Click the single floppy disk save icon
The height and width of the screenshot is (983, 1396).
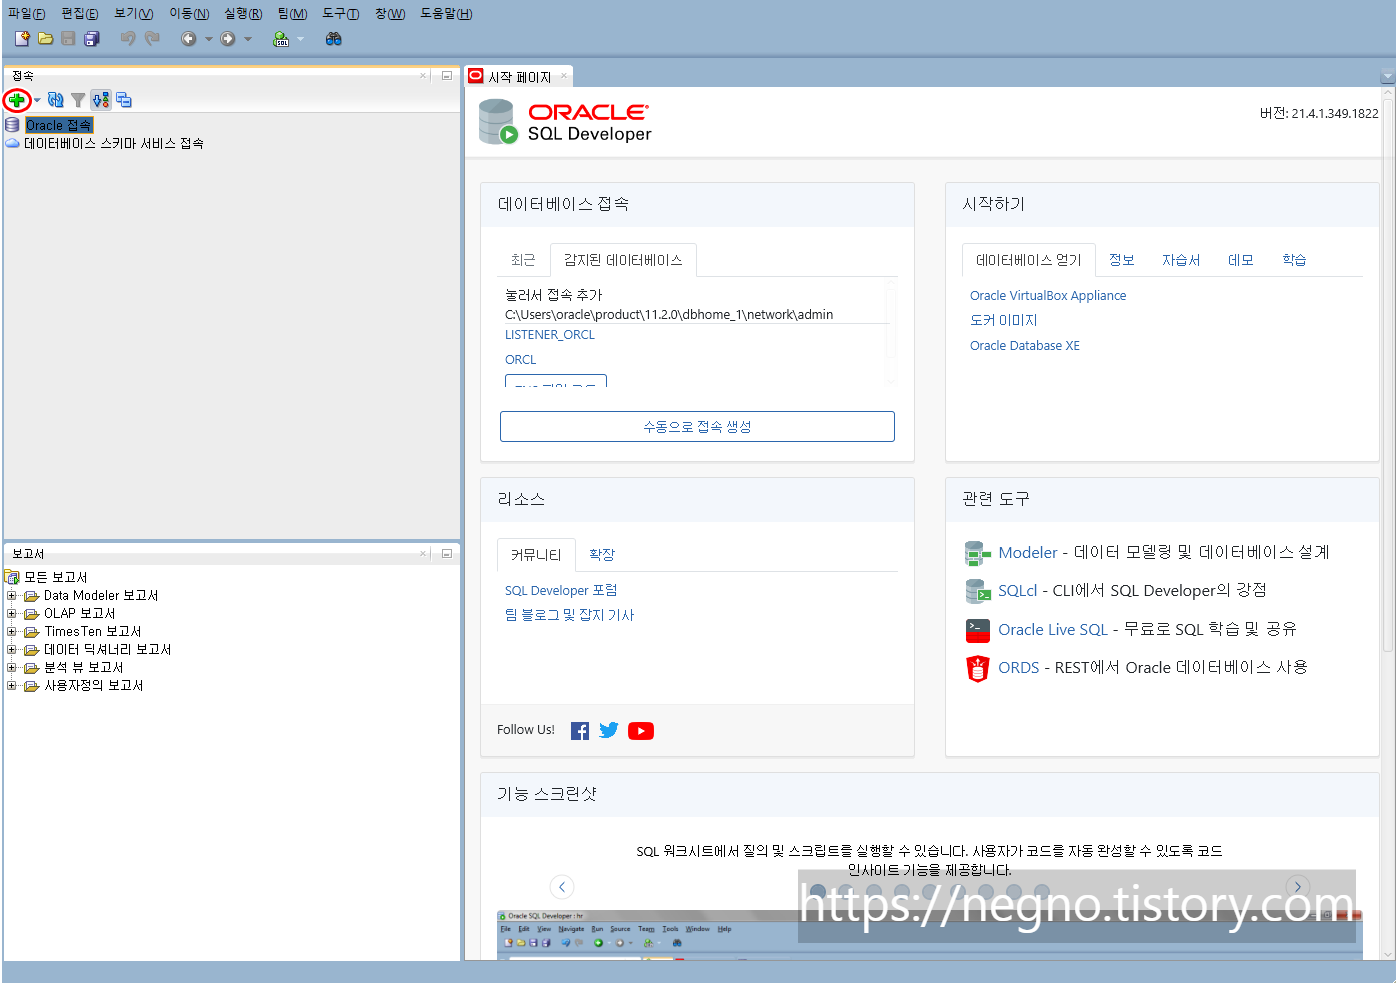(68, 38)
